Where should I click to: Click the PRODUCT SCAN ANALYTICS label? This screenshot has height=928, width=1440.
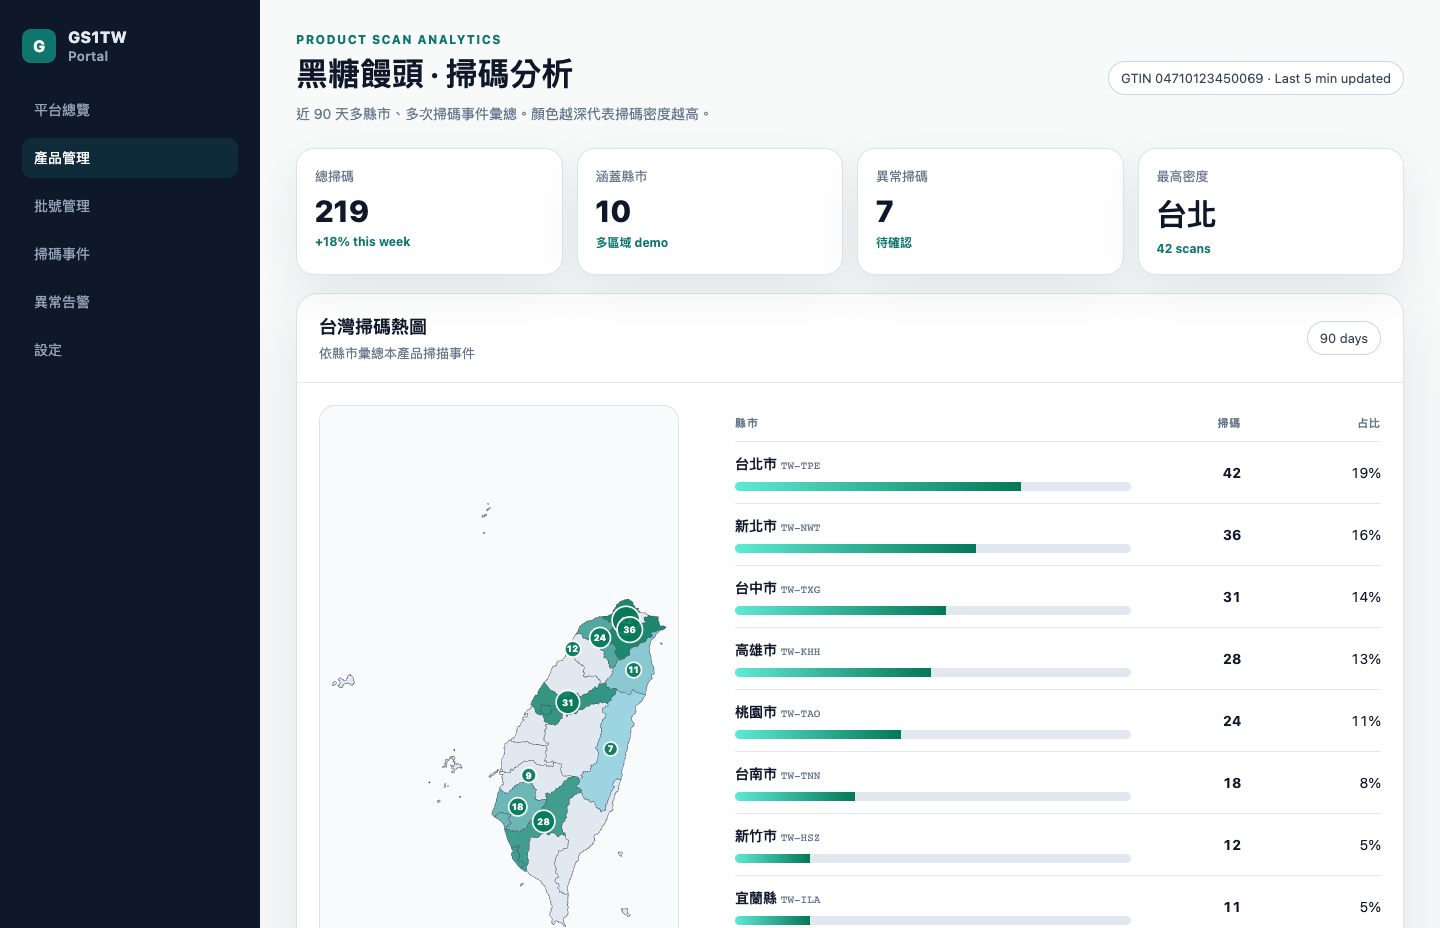tap(399, 40)
